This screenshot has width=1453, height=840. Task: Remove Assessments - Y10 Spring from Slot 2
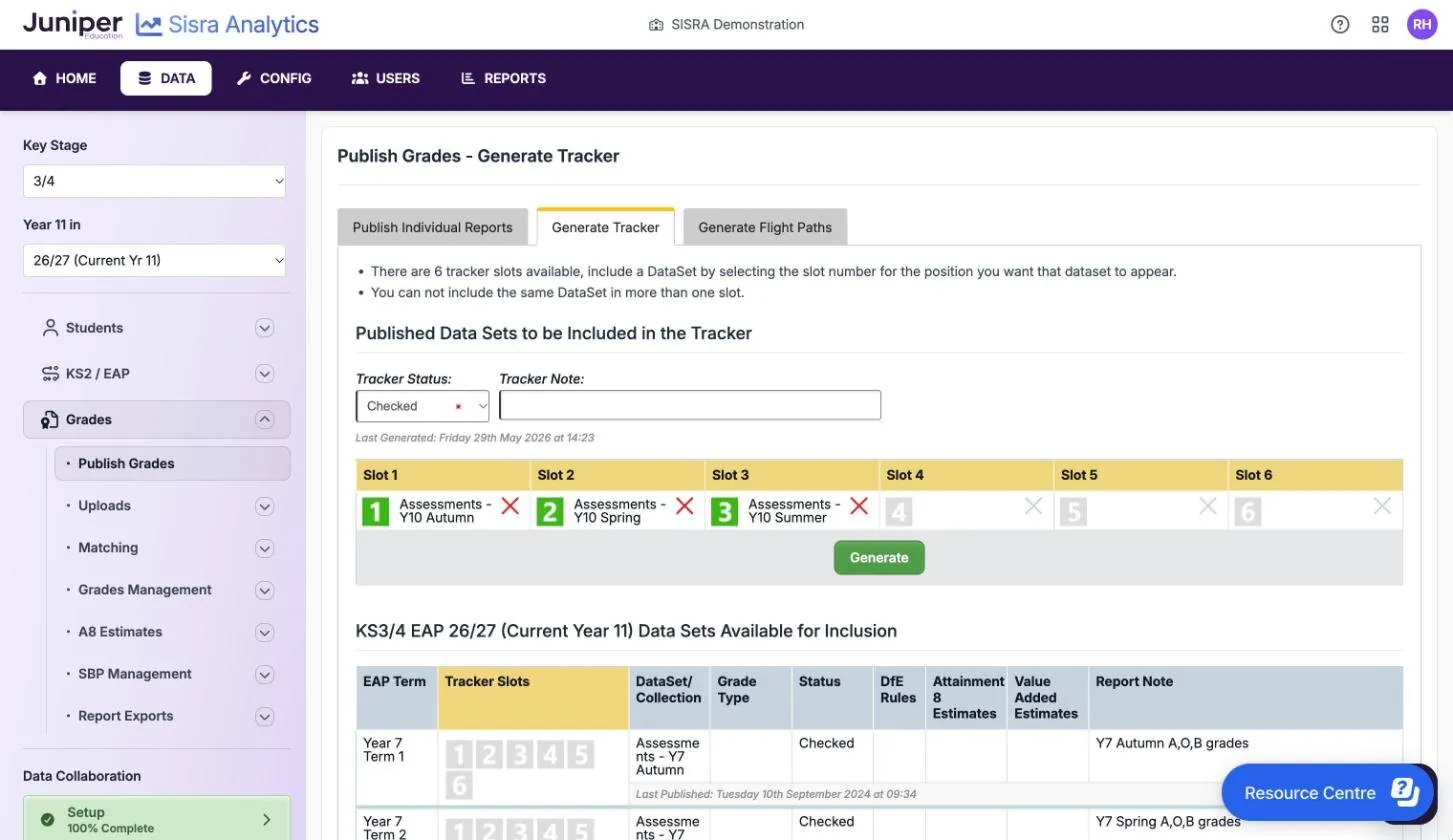point(685,506)
